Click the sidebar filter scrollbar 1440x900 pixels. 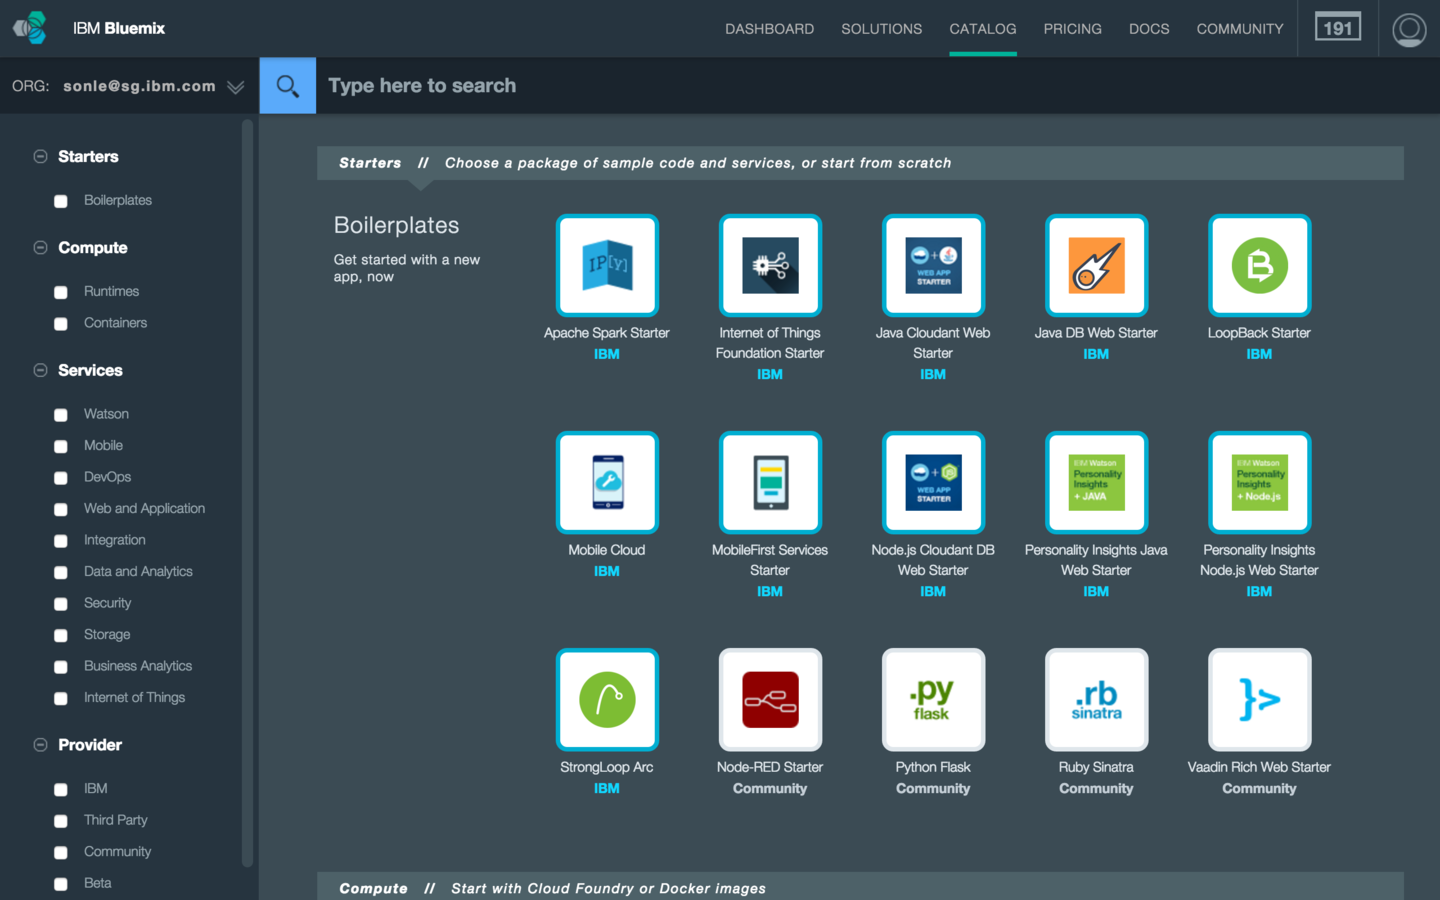[x=247, y=493]
